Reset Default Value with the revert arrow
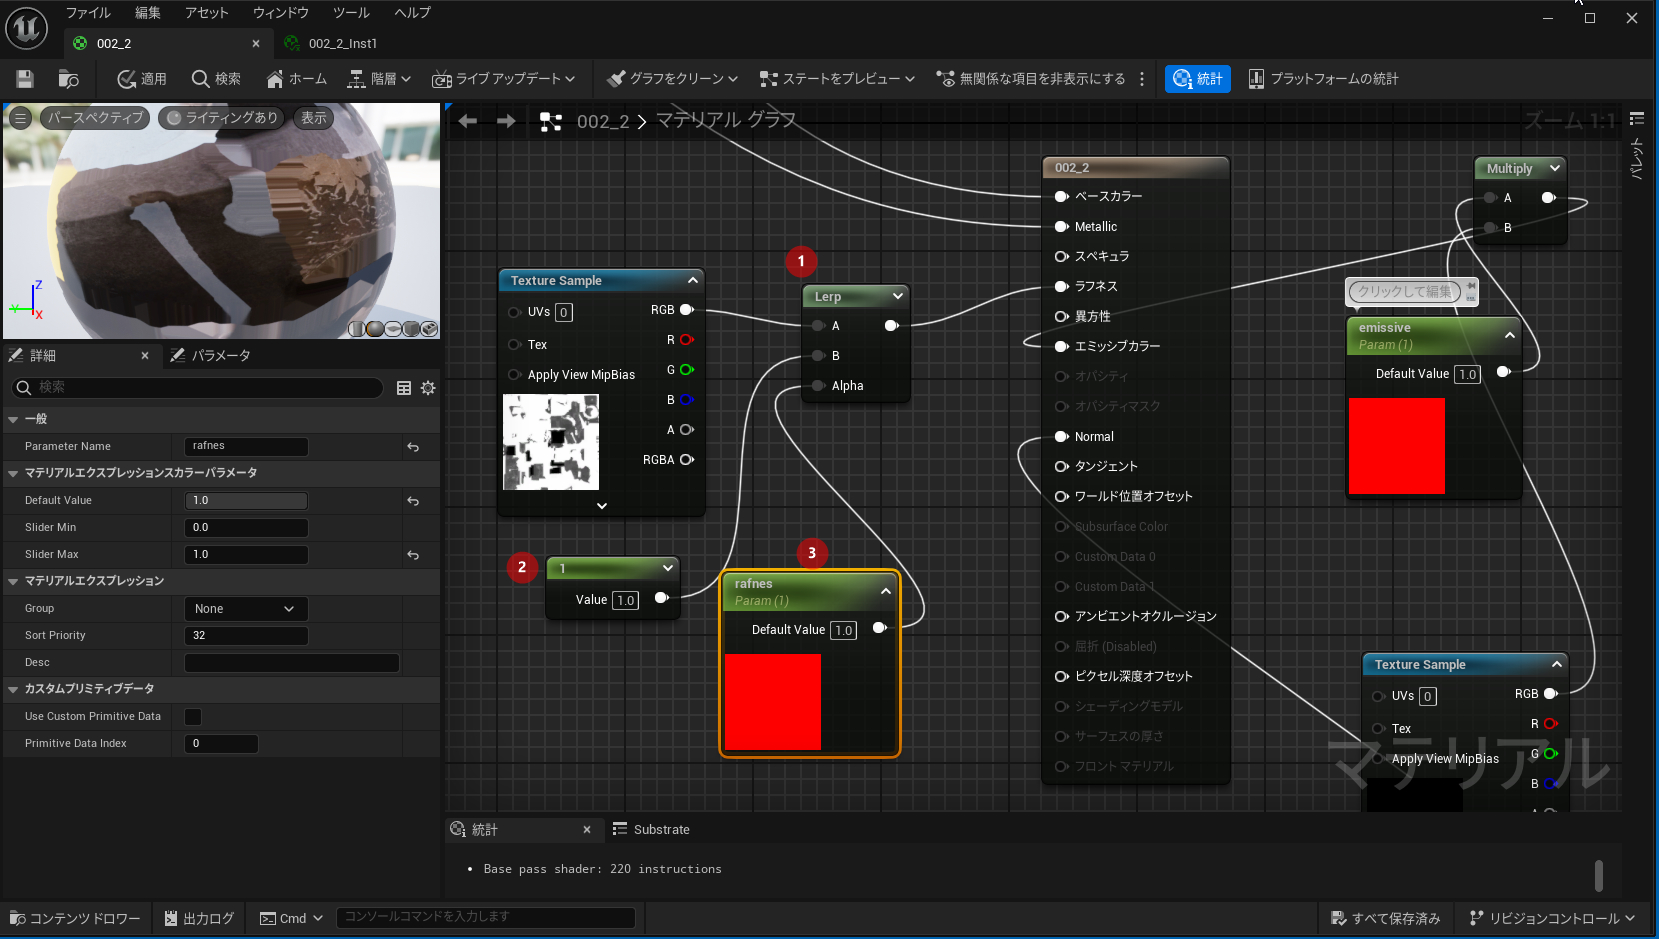 [413, 501]
